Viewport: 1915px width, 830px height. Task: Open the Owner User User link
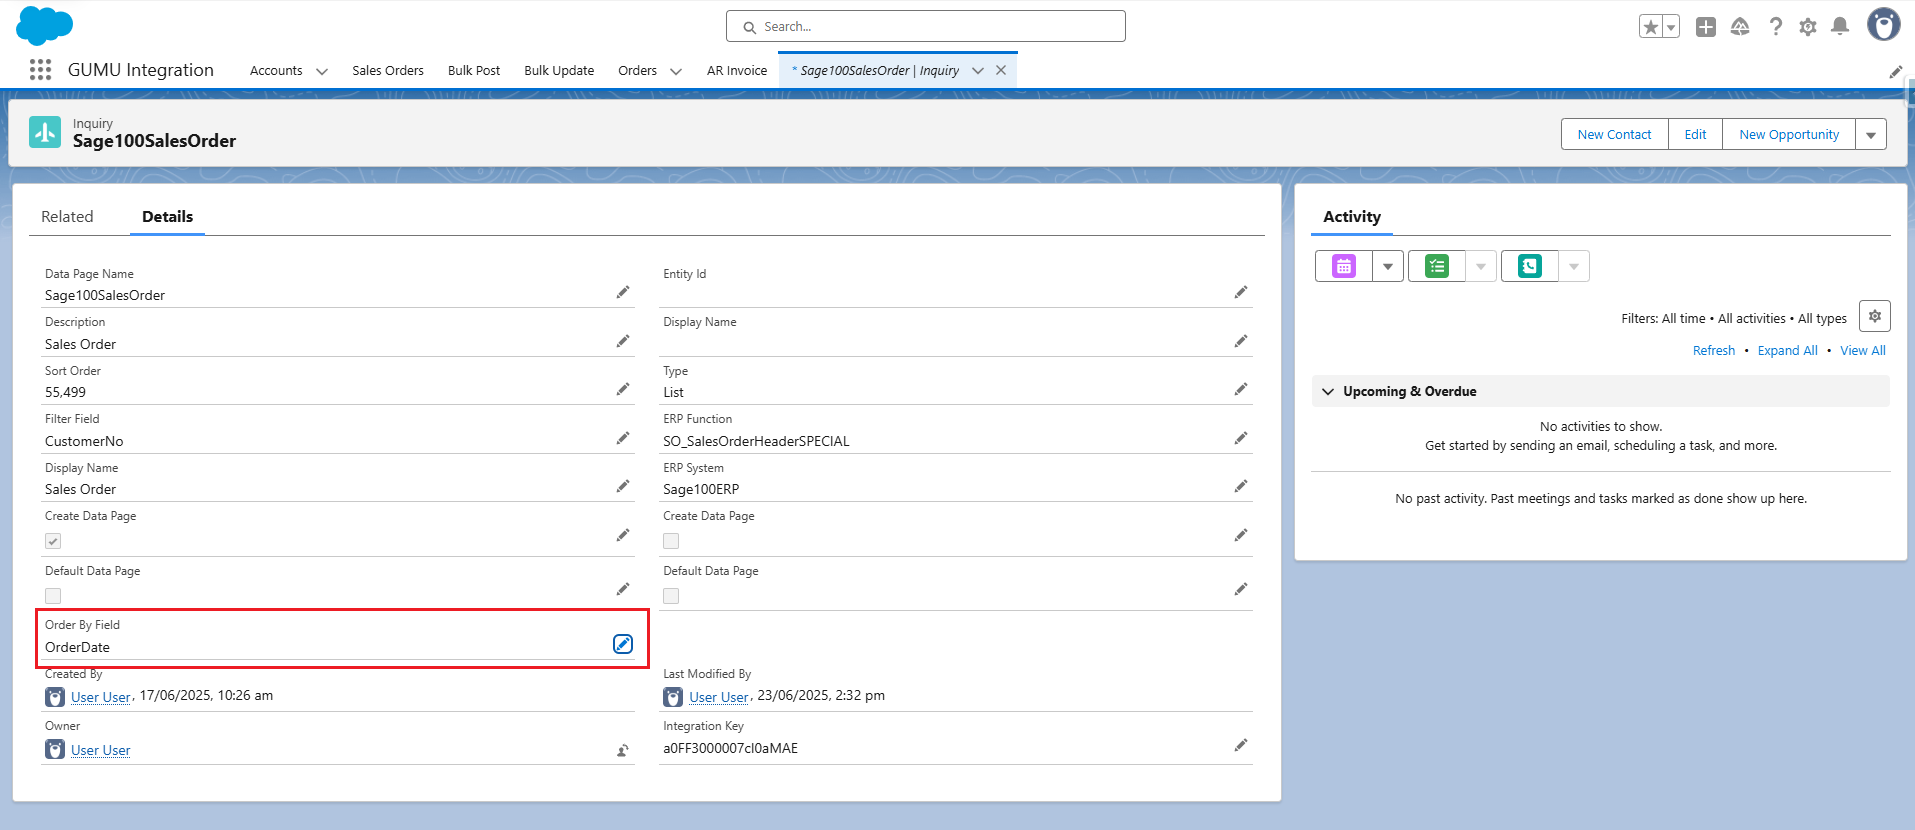[x=101, y=750]
